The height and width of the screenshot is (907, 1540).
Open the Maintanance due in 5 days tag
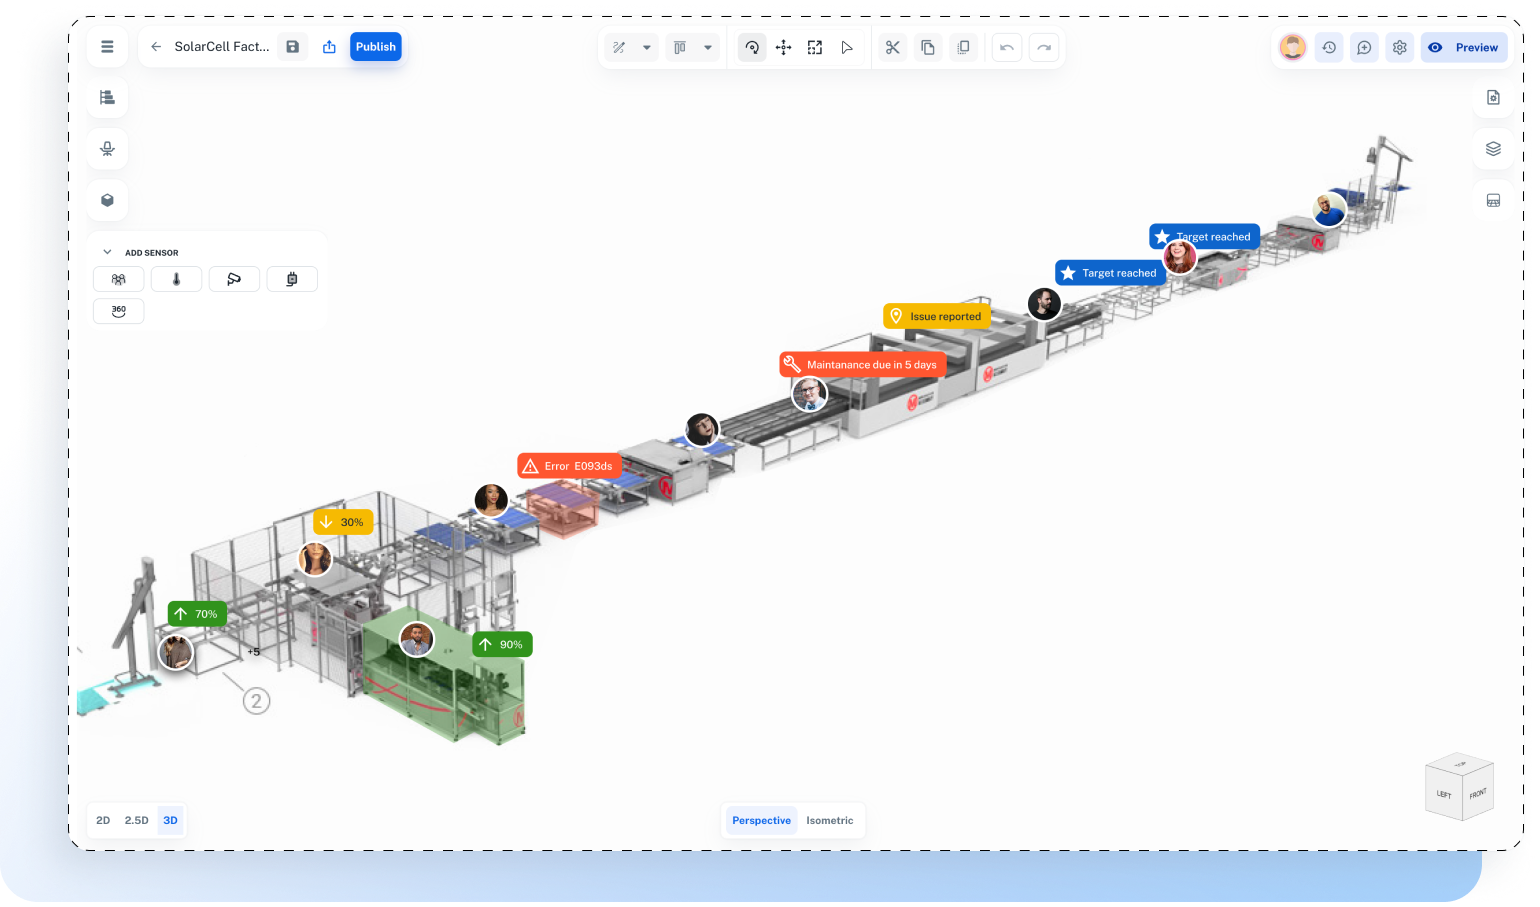click(862, 364)
